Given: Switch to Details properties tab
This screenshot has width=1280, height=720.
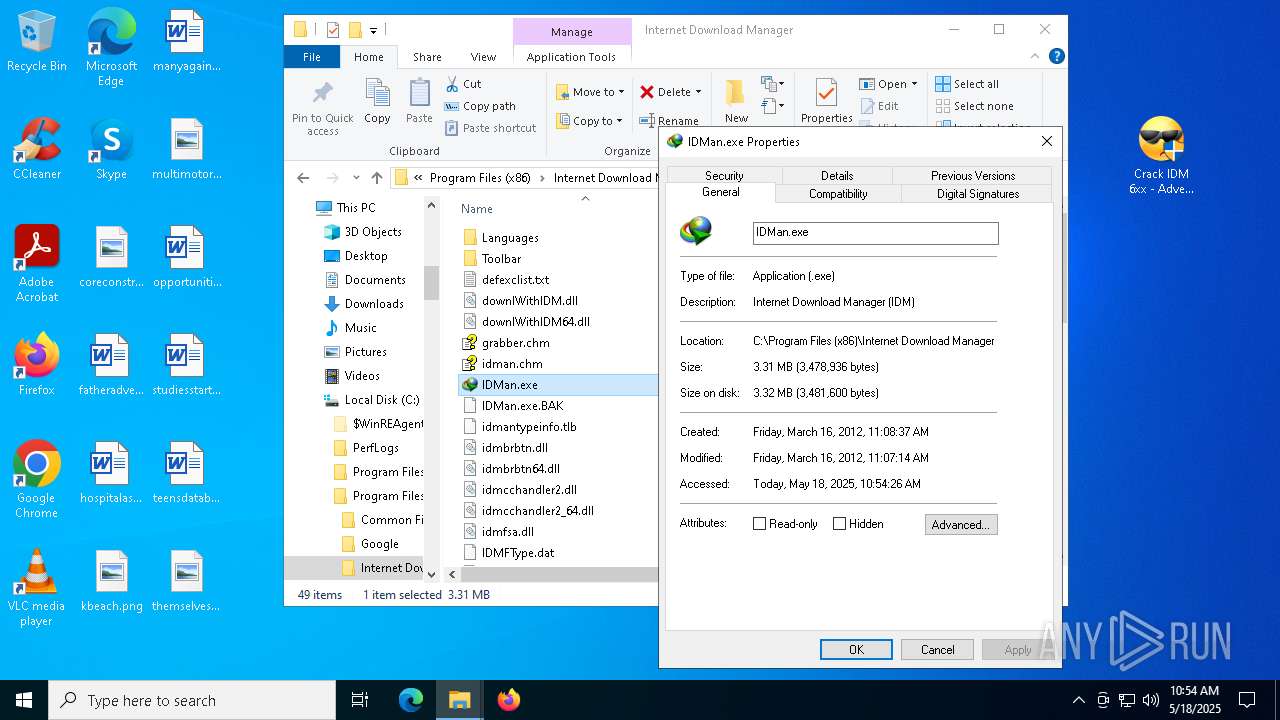Looking at the screenshot, I should tap(837, 175).
